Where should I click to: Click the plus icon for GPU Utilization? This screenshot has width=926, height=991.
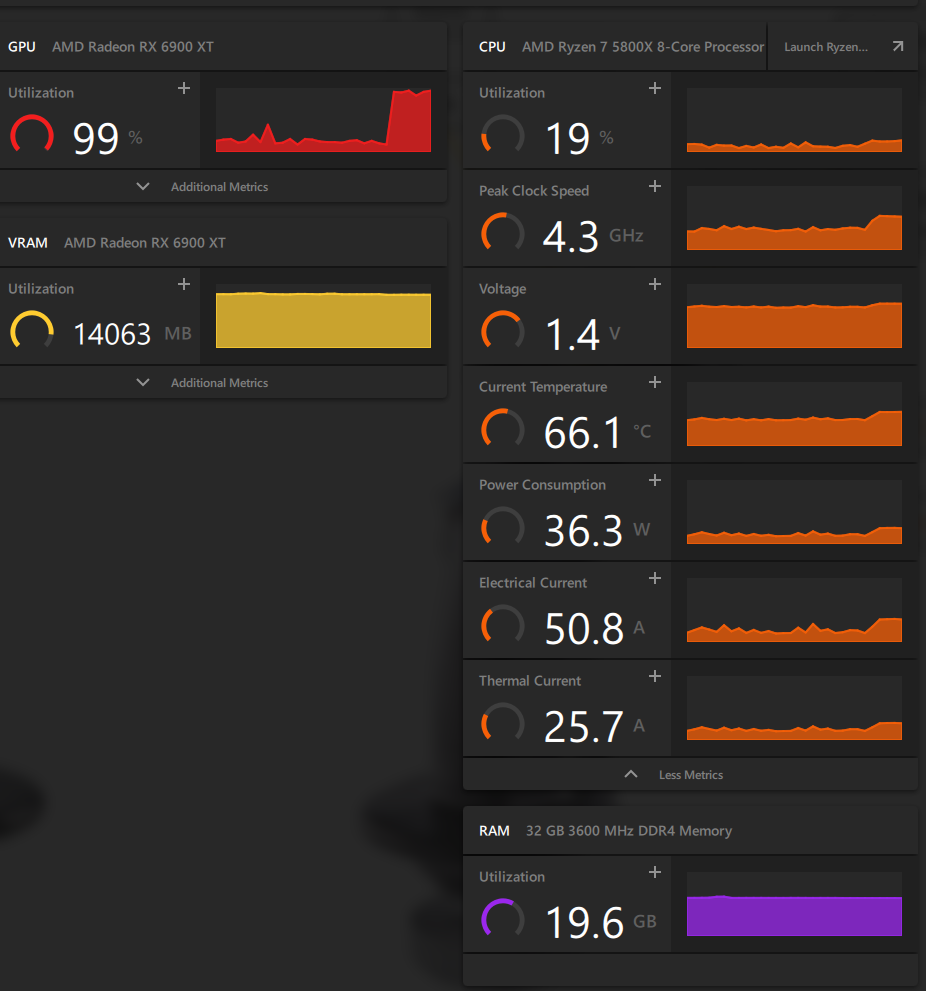(x=184, y=88)
